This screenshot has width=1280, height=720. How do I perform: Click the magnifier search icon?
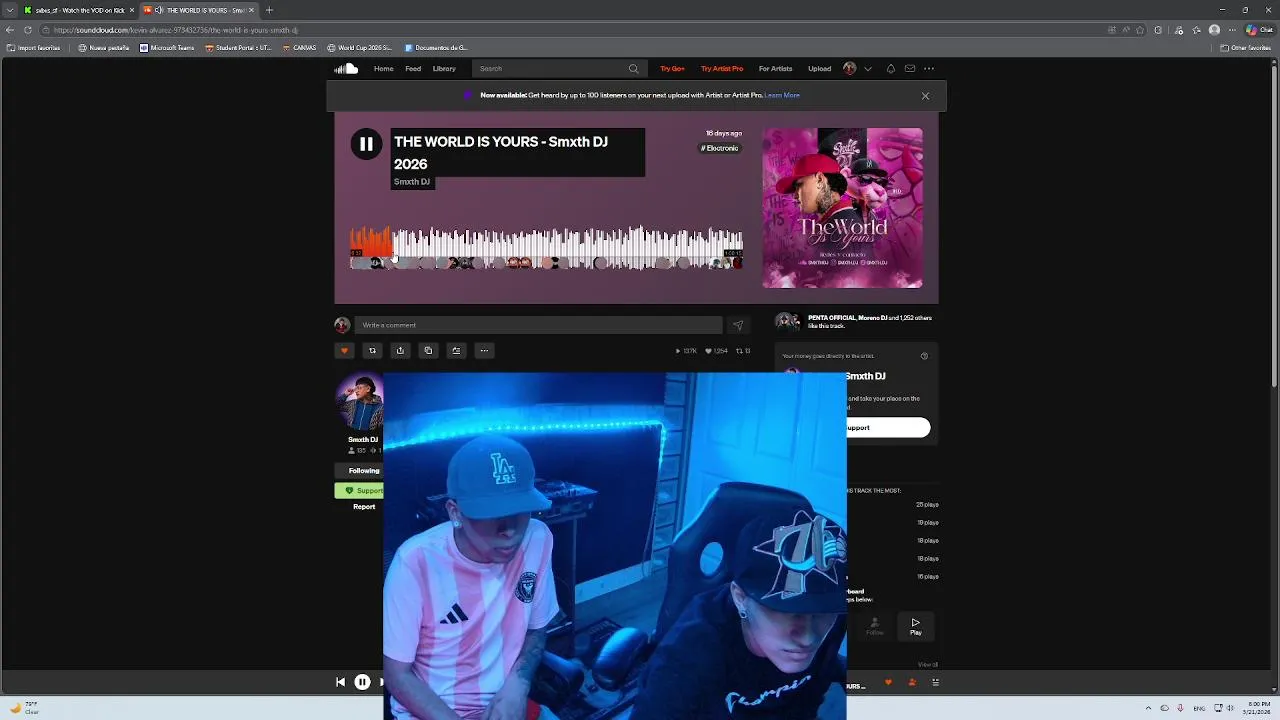point(633,69)
